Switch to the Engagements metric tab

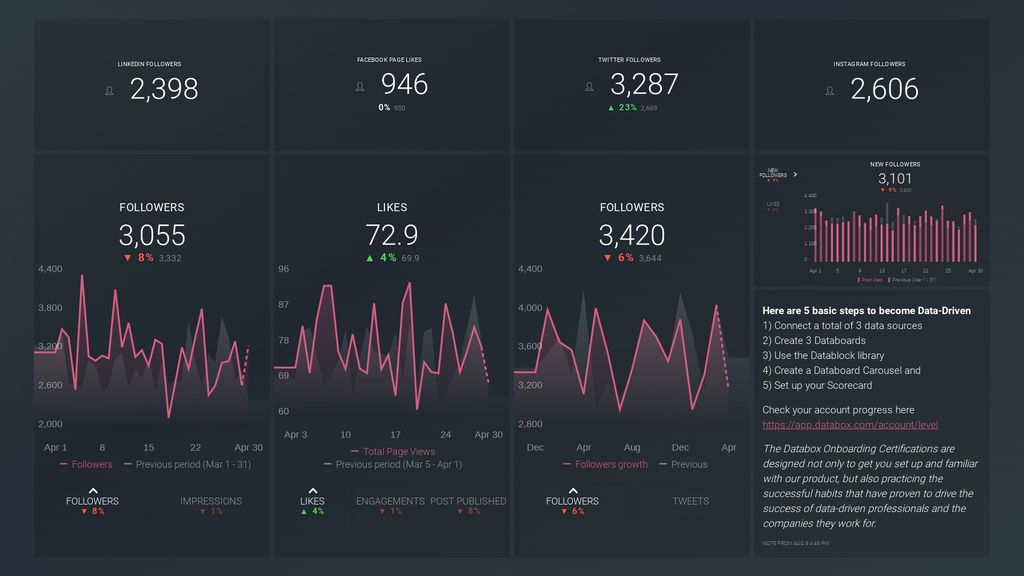(390, 501)
